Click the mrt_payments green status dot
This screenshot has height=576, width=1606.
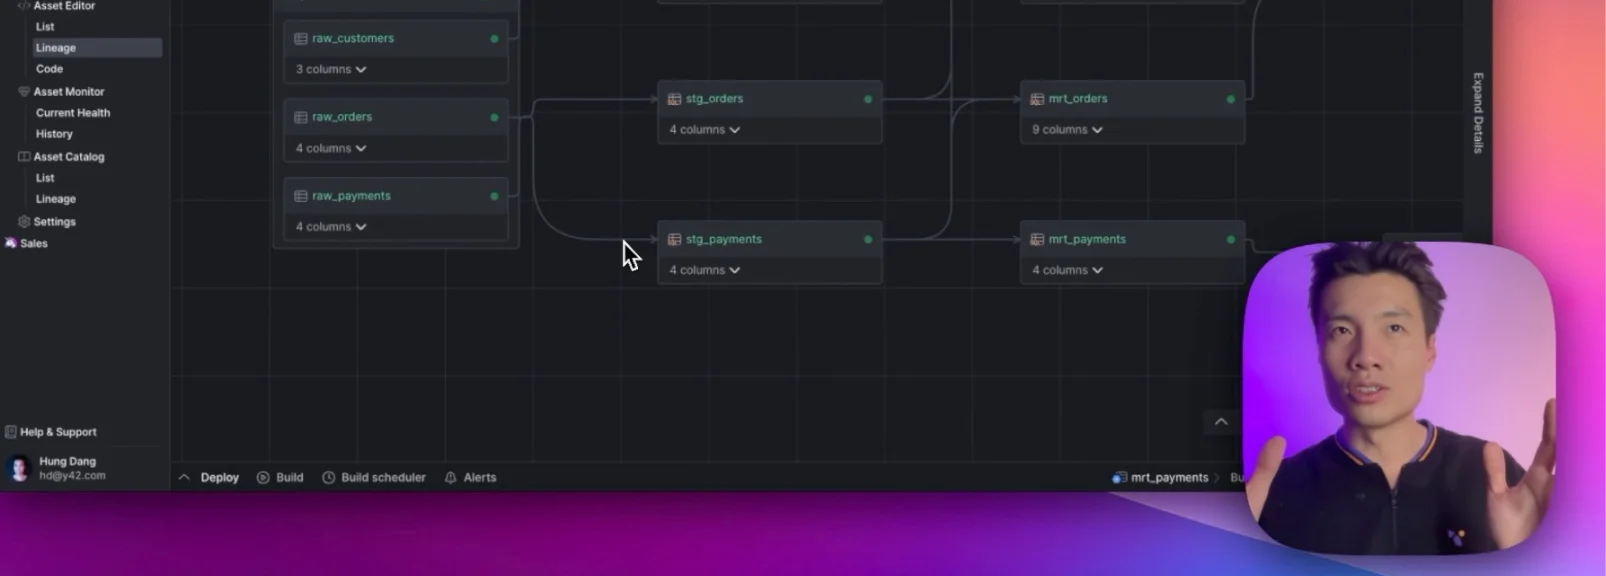tap(1230, 240)
